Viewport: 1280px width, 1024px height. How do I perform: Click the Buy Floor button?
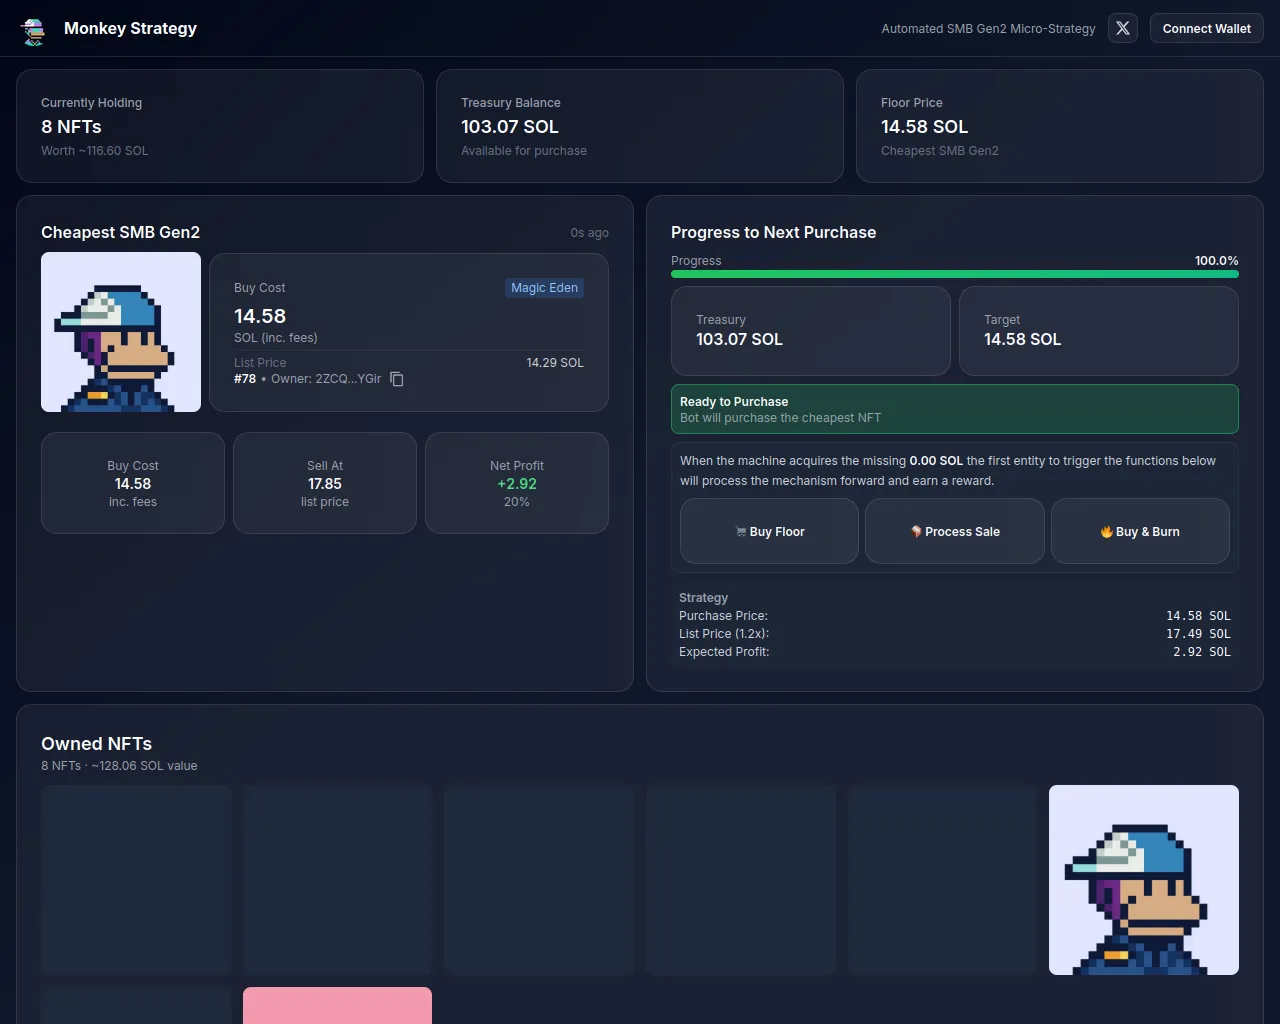[769, 531]
